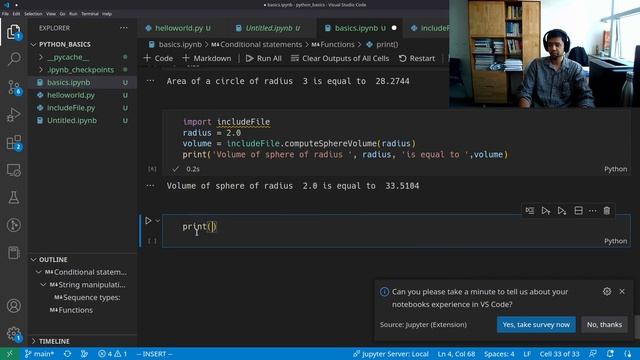This screenshot has height=360, width=640.
Task: Run the print() cell with play icon
Action: click(x=148, y=221)
